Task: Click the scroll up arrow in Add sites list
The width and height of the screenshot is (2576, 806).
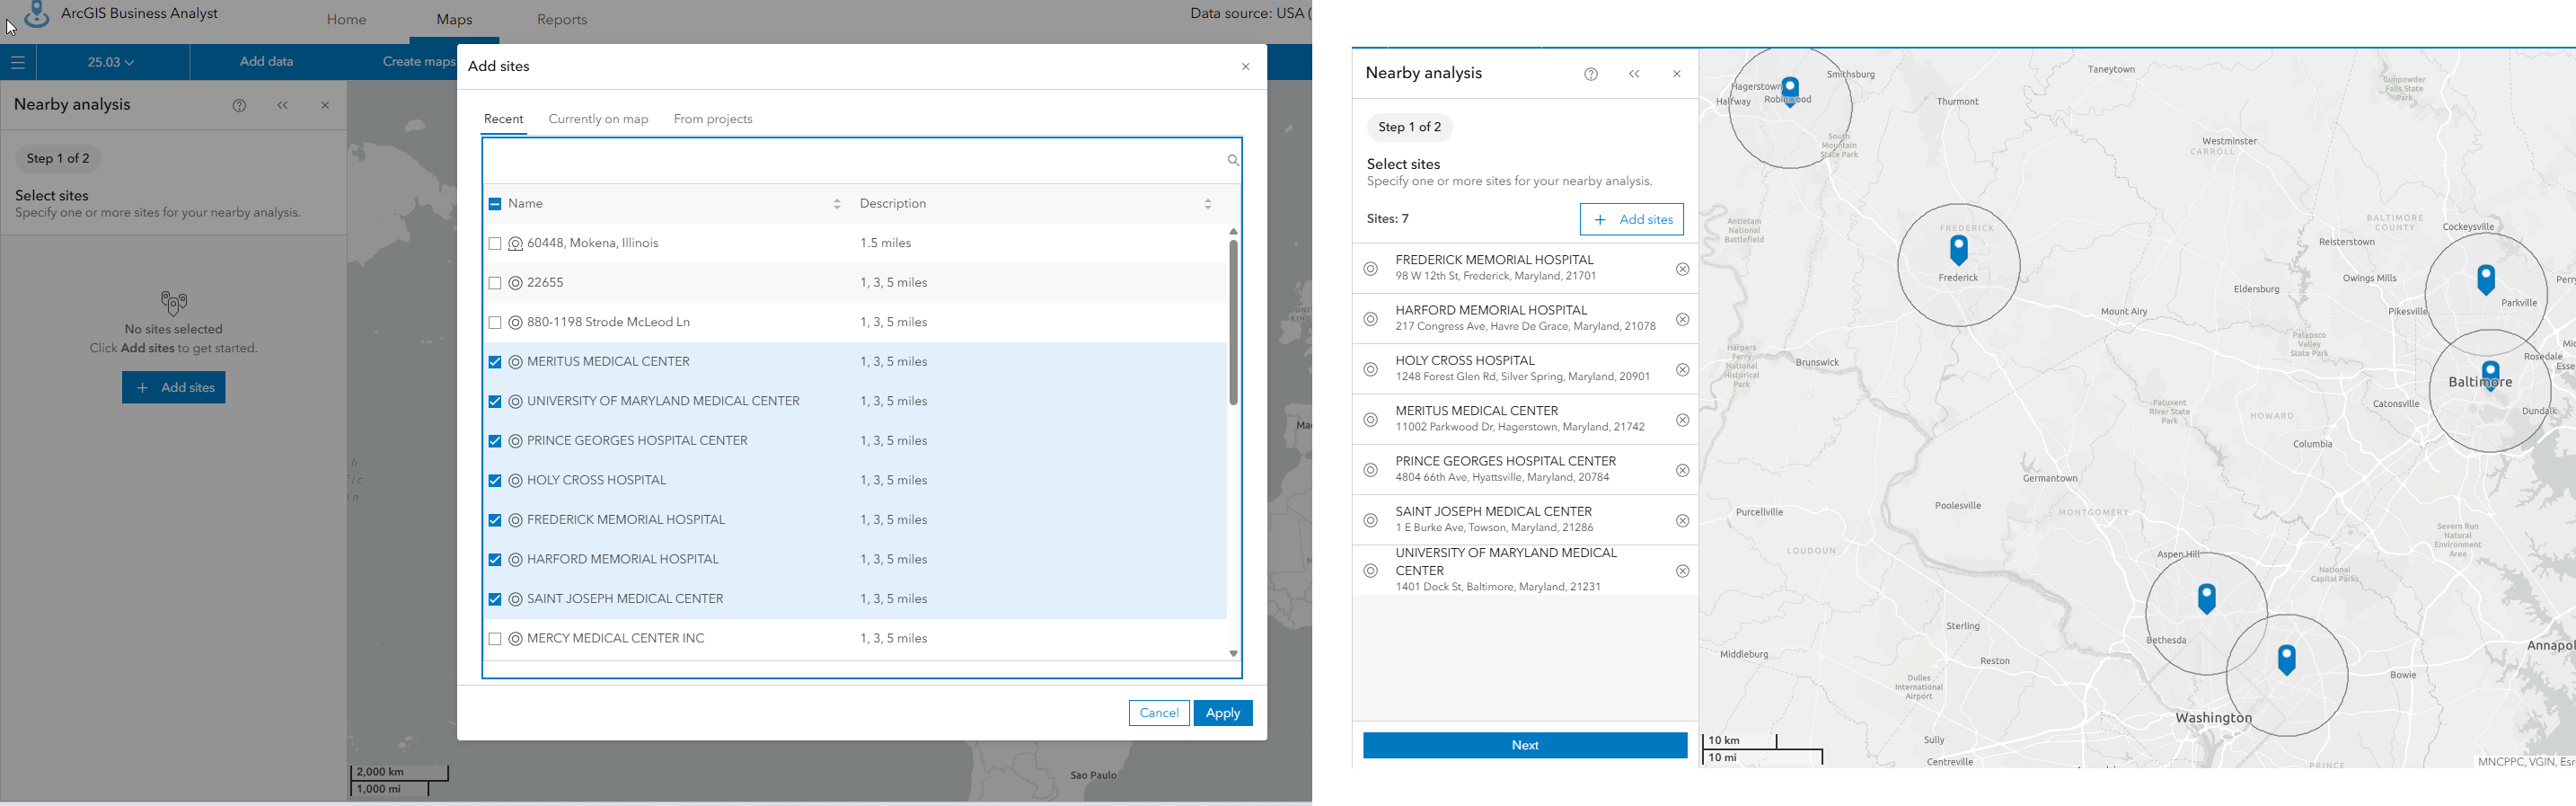Action: pyautogui.click(x=1234, y=231)
